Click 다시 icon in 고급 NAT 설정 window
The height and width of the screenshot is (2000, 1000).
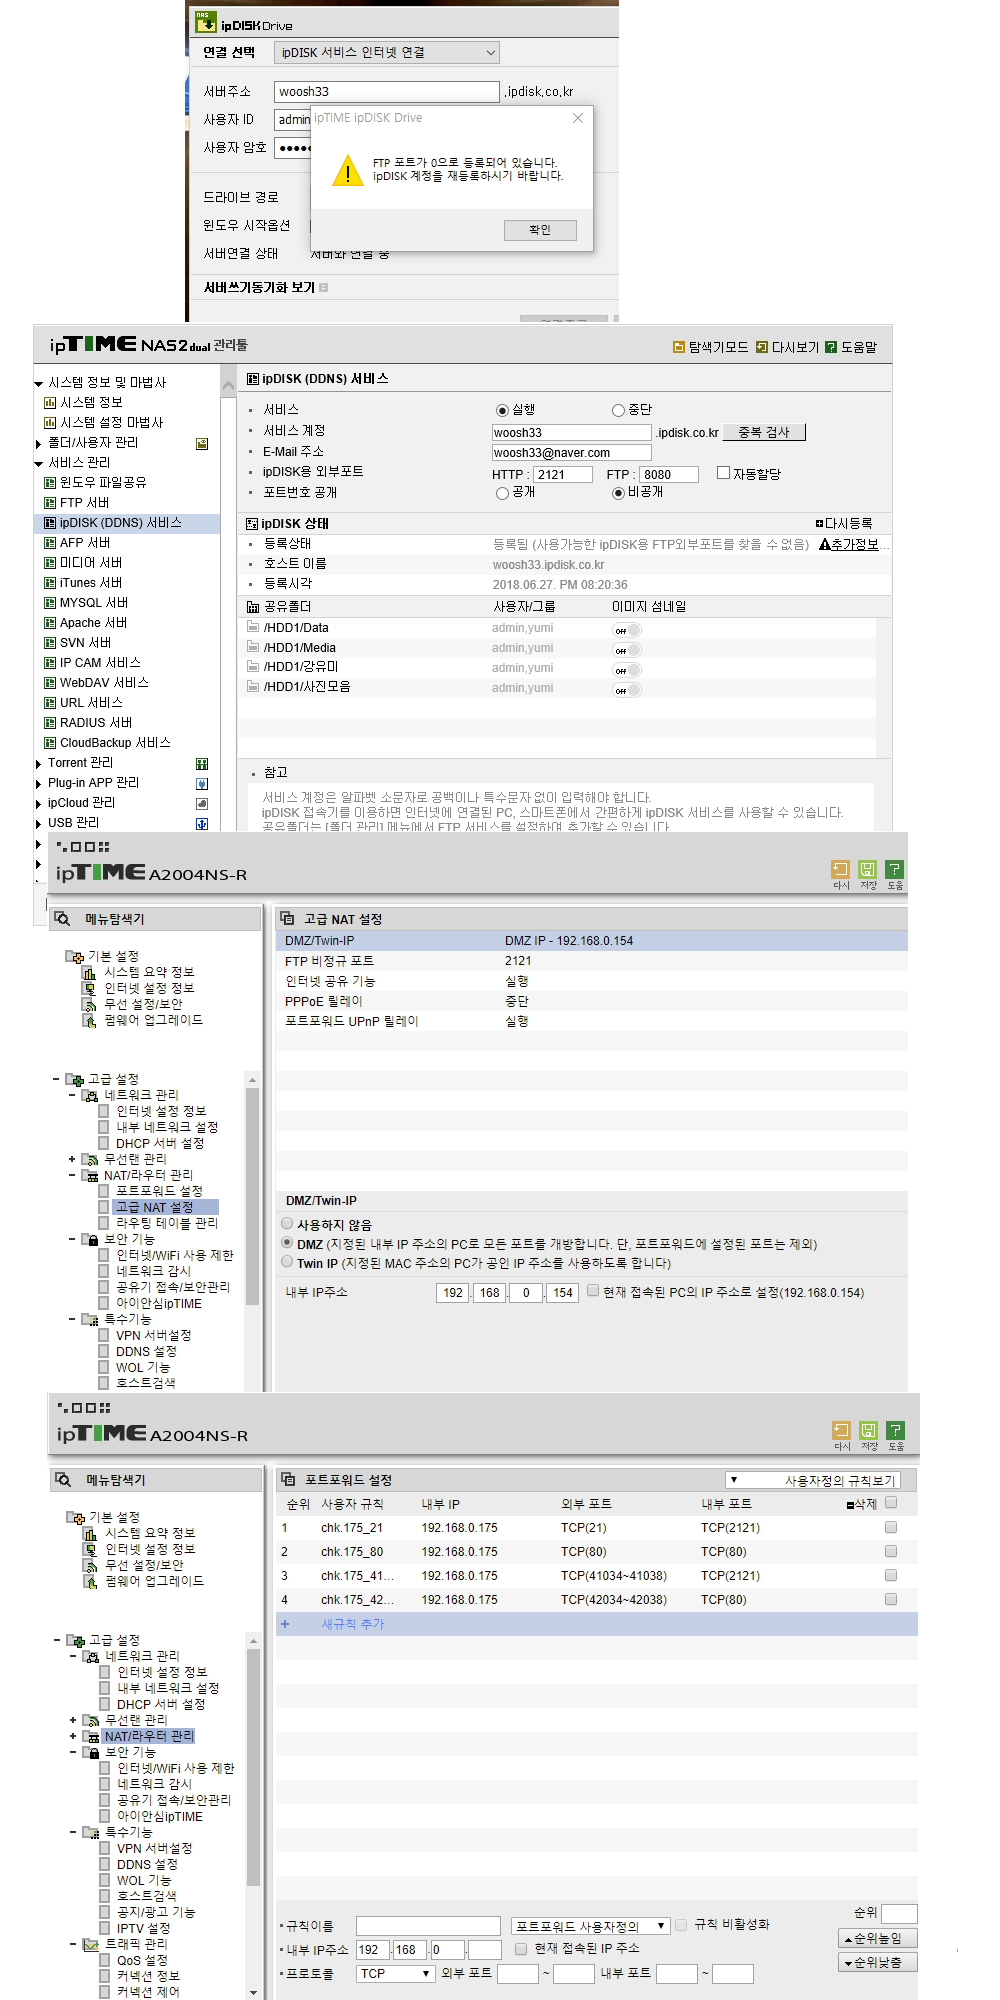pos(841,874)
